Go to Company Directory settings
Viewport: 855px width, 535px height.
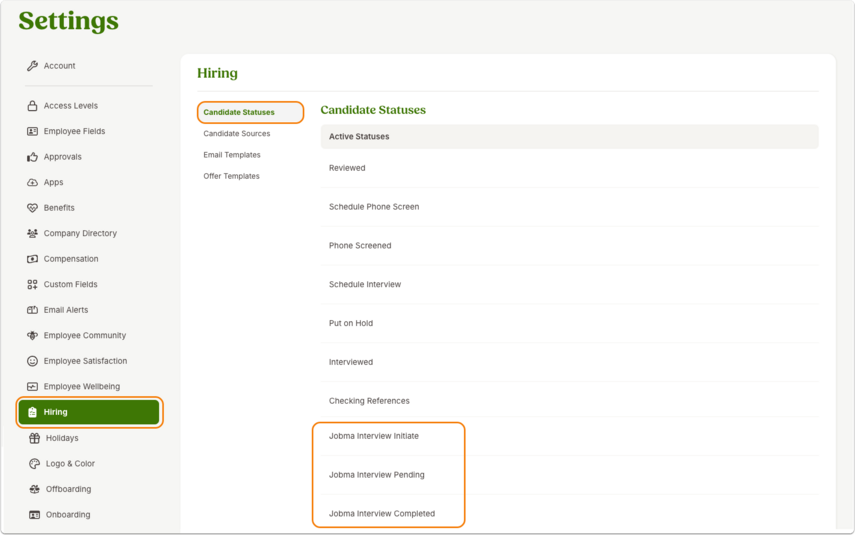click(x=80, y=233)
